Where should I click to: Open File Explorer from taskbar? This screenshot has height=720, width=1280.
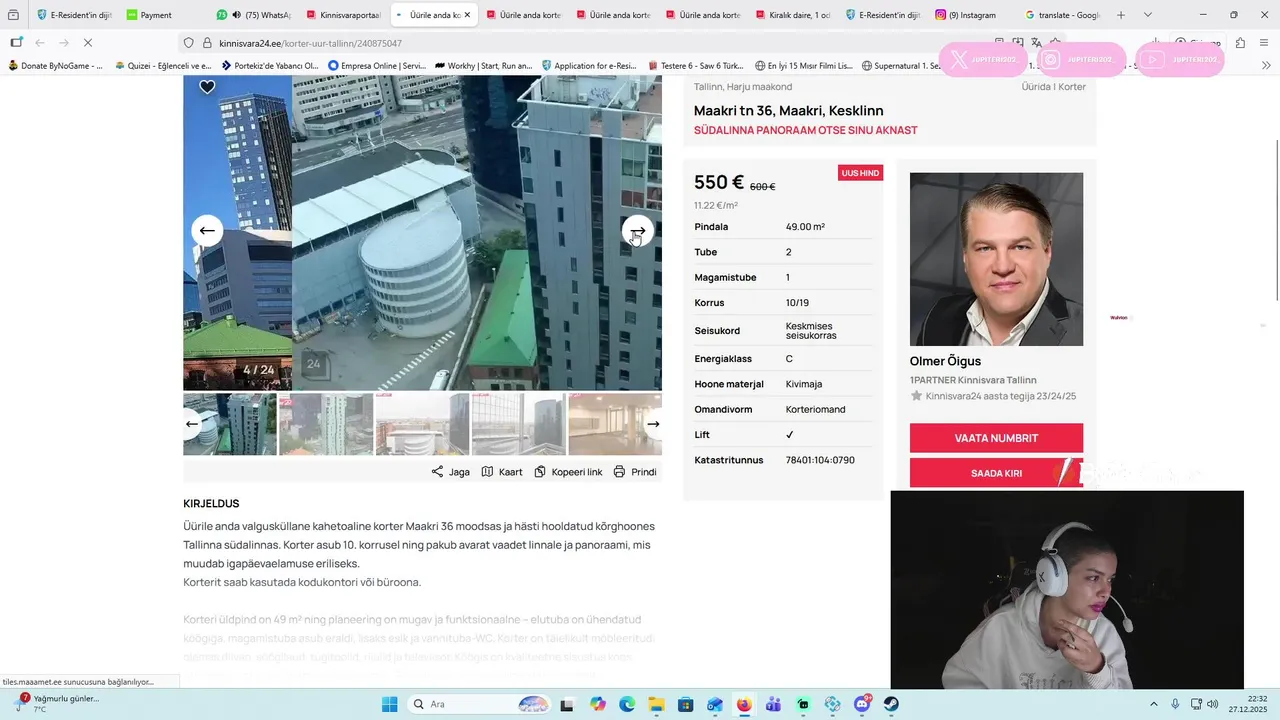656,704
